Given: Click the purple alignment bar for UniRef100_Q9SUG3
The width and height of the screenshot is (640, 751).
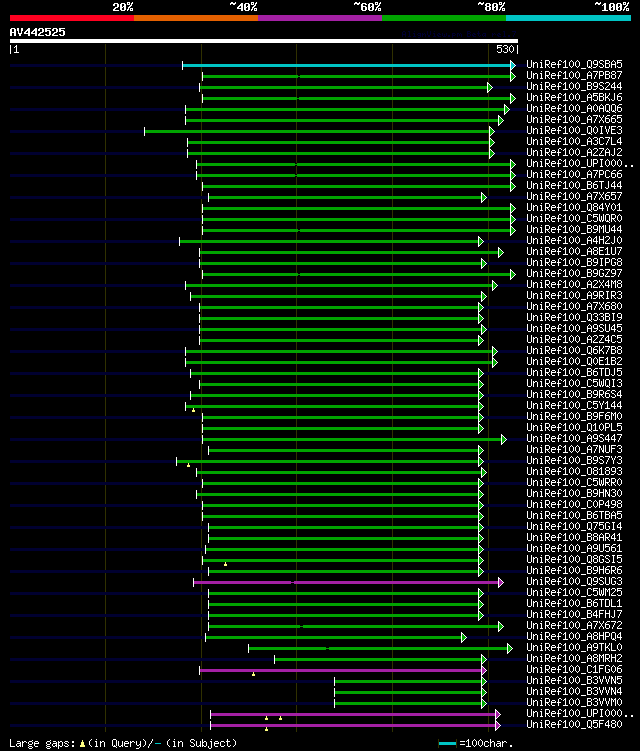Looking at the screenshot, I should [x=347, y=582].
